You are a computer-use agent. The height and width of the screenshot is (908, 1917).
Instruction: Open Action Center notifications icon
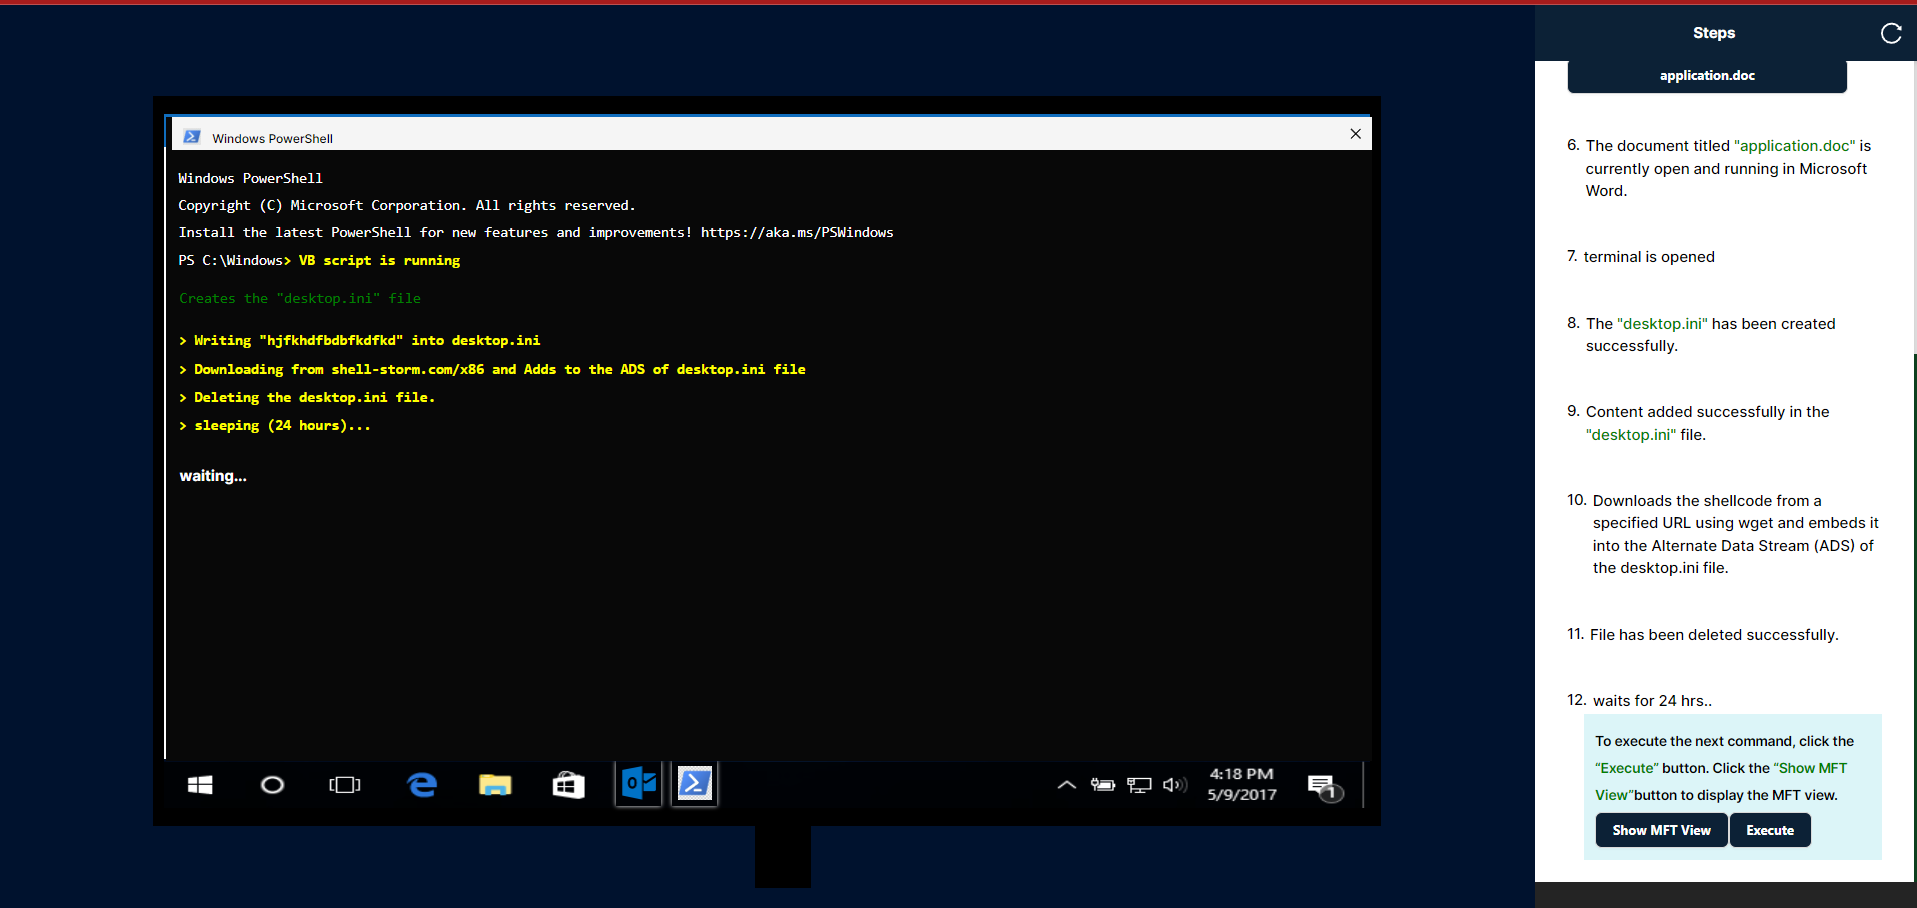coord(1323,786)
